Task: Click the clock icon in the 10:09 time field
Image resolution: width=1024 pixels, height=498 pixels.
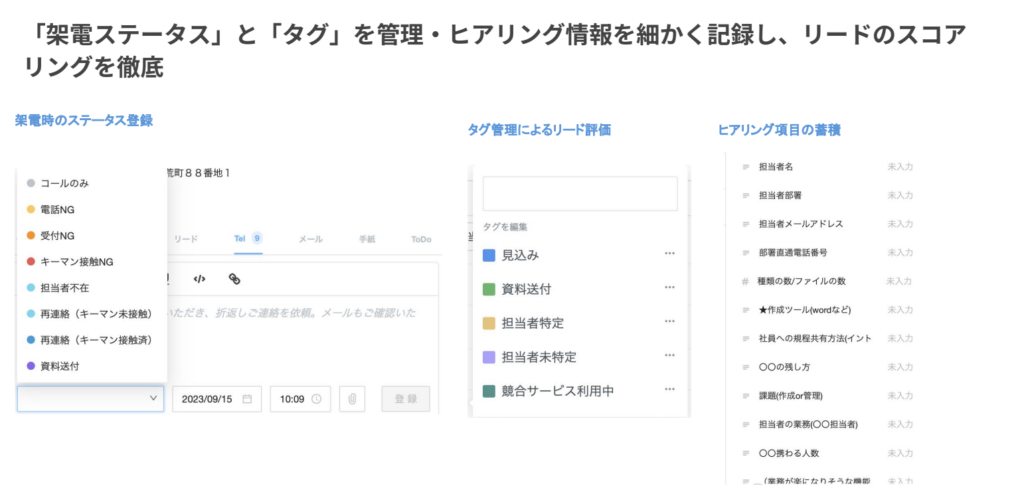Action: click(316, 399)
